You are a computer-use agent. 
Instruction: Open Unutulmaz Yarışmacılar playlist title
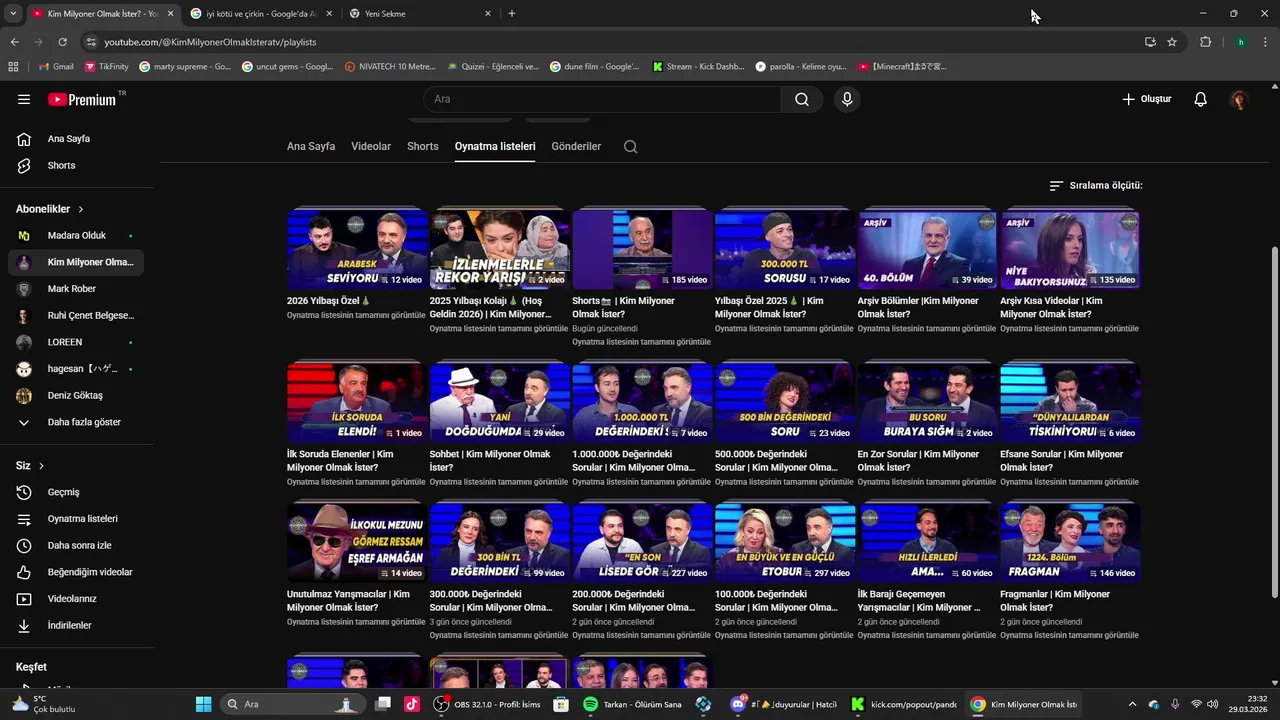[348, 601]
